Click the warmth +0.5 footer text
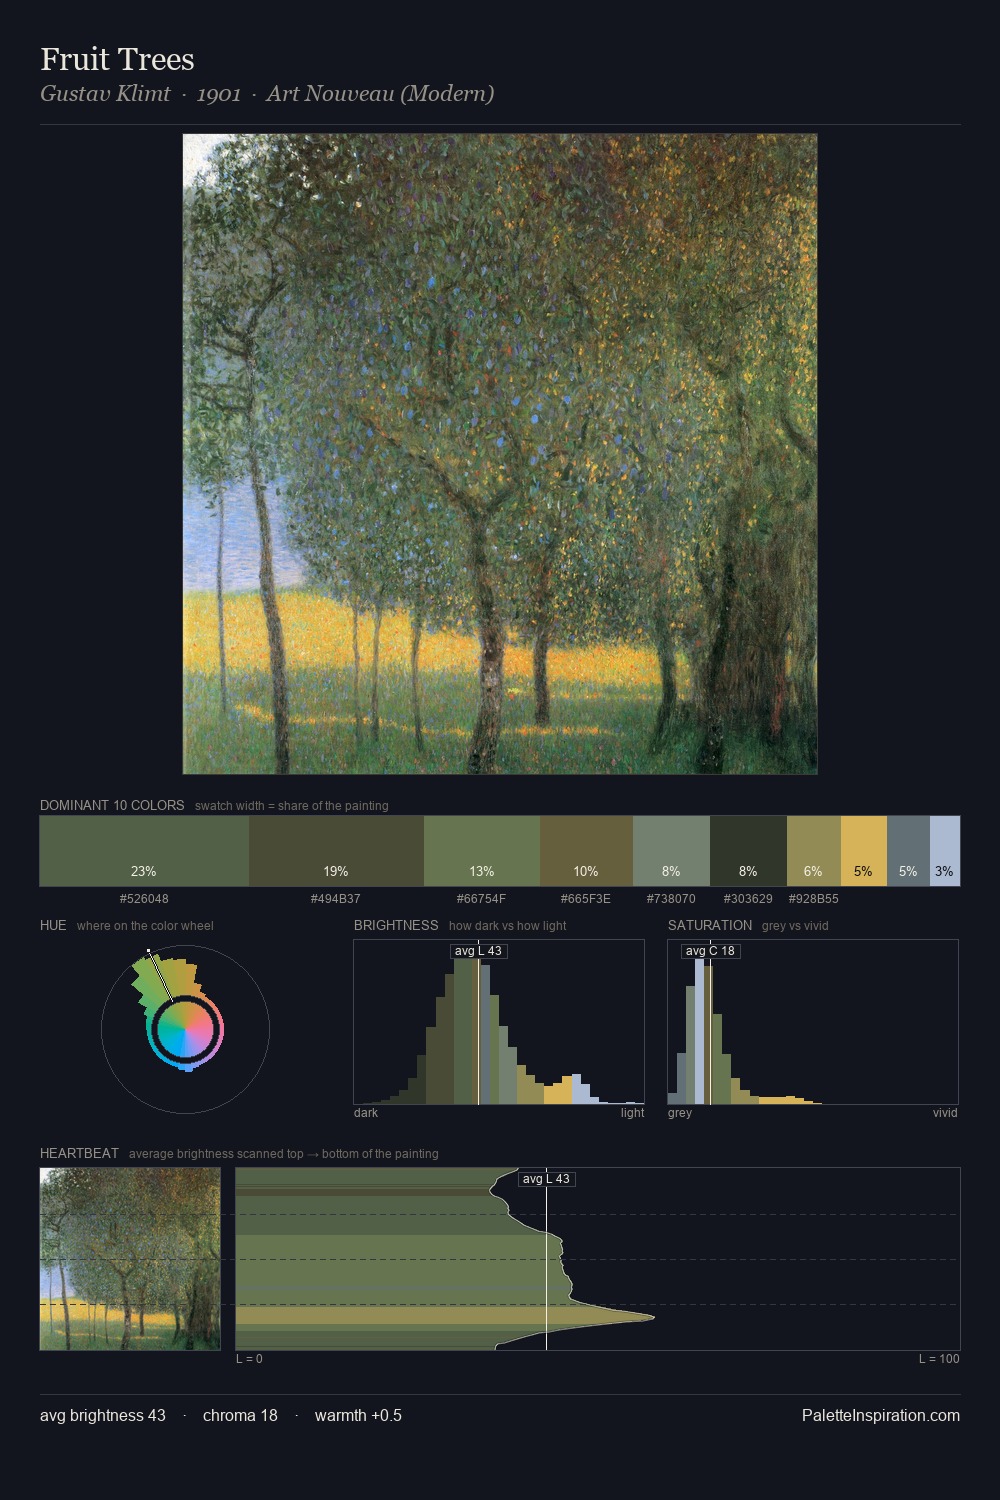Viewport: 1000px width, 1500px height. pyautogui.click(x=358, y=1416)
